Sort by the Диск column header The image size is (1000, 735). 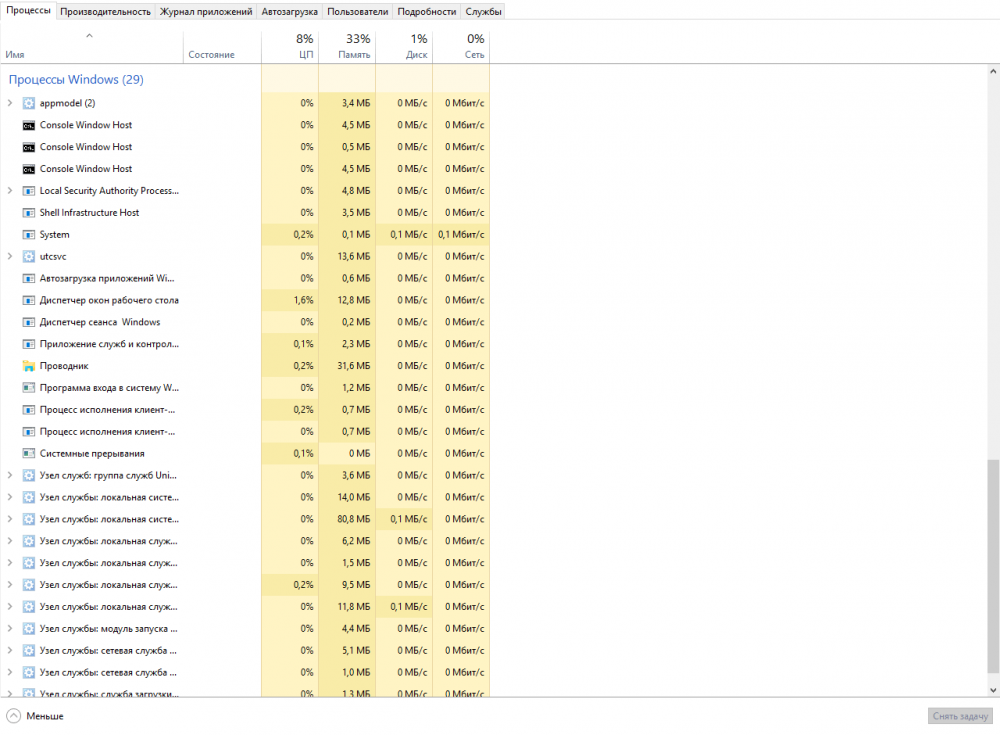(404, 46)
